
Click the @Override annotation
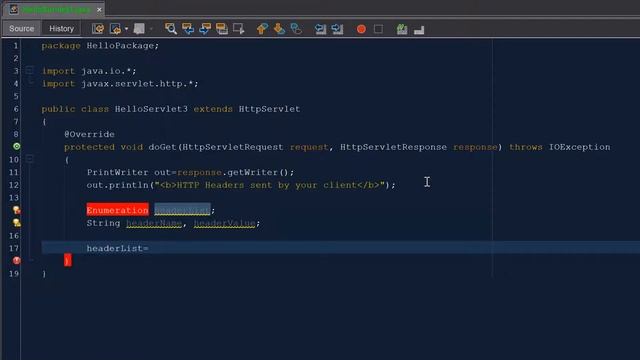[89, 134]
